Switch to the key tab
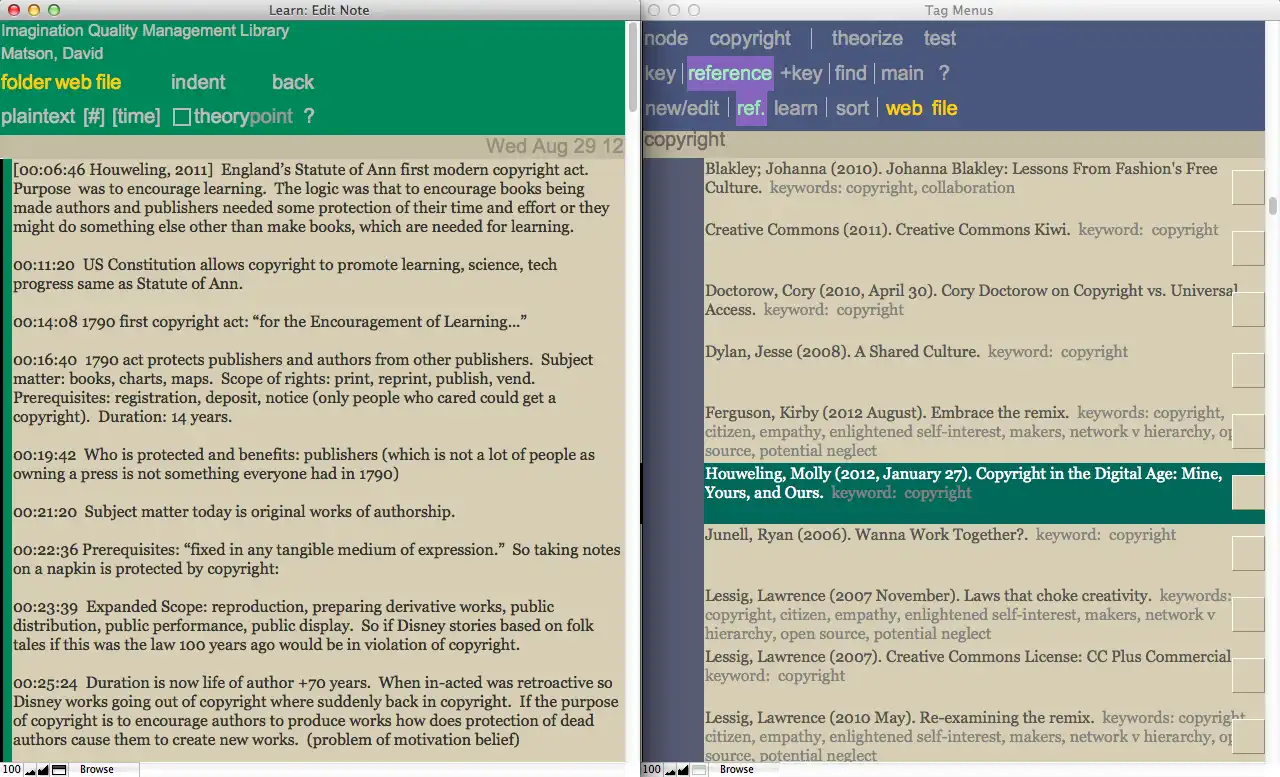Image resolution: width=1280 pixels, height=777 pixels. (660, 73)
